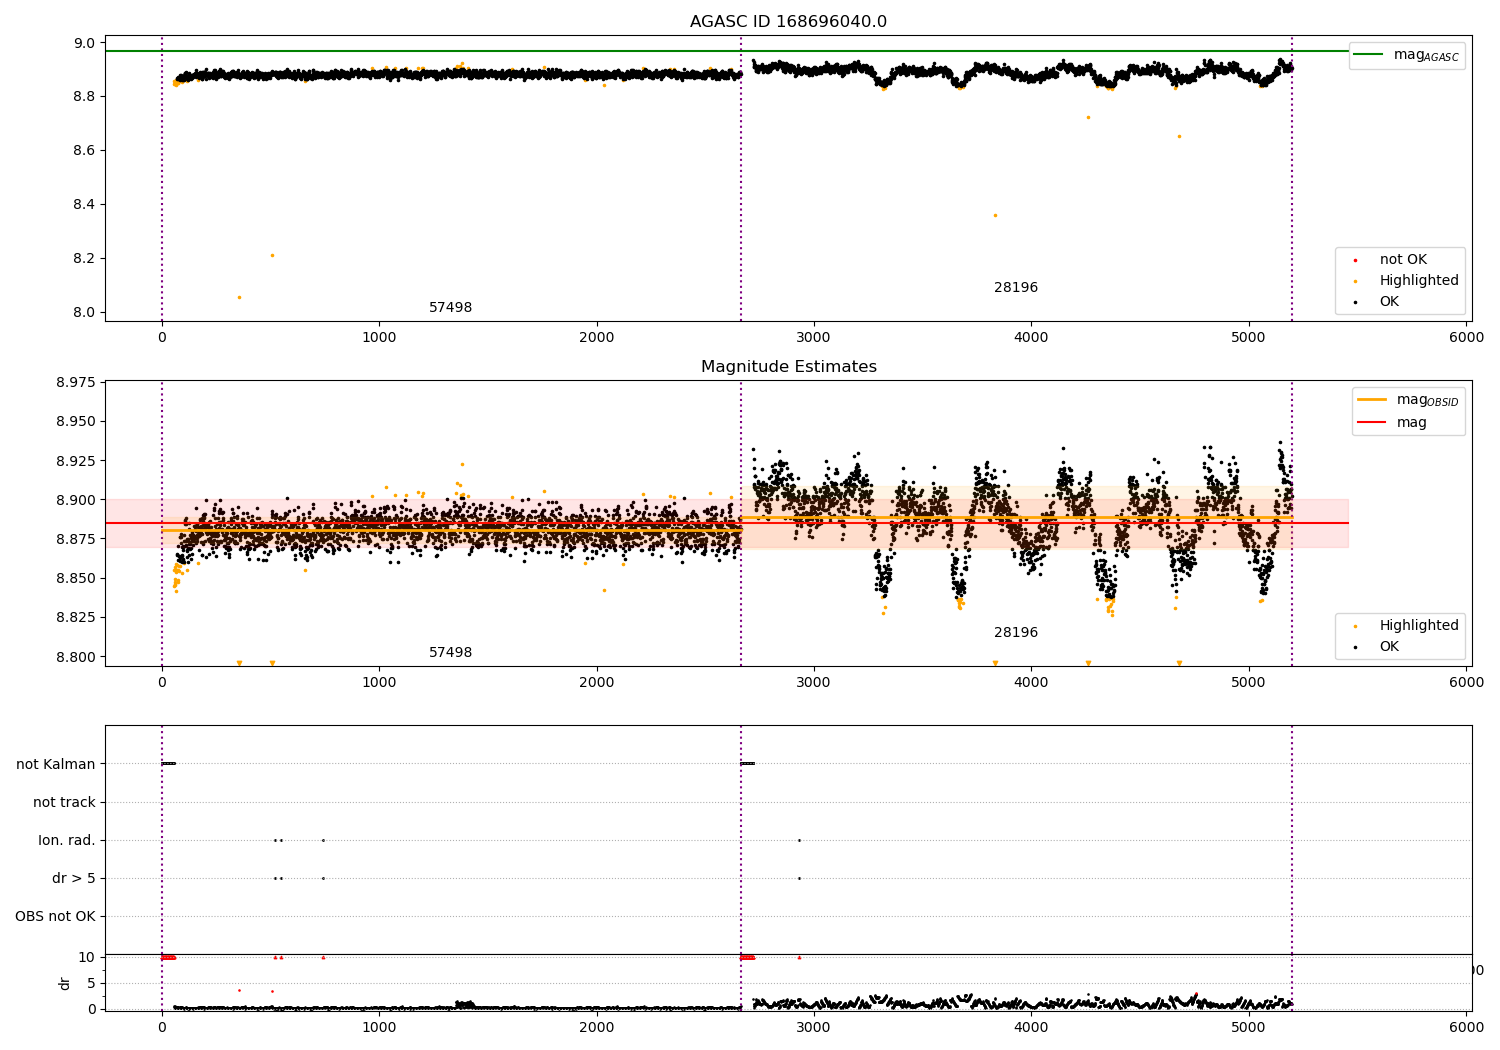Click the "not track" axis label

(x=64, y=802)
